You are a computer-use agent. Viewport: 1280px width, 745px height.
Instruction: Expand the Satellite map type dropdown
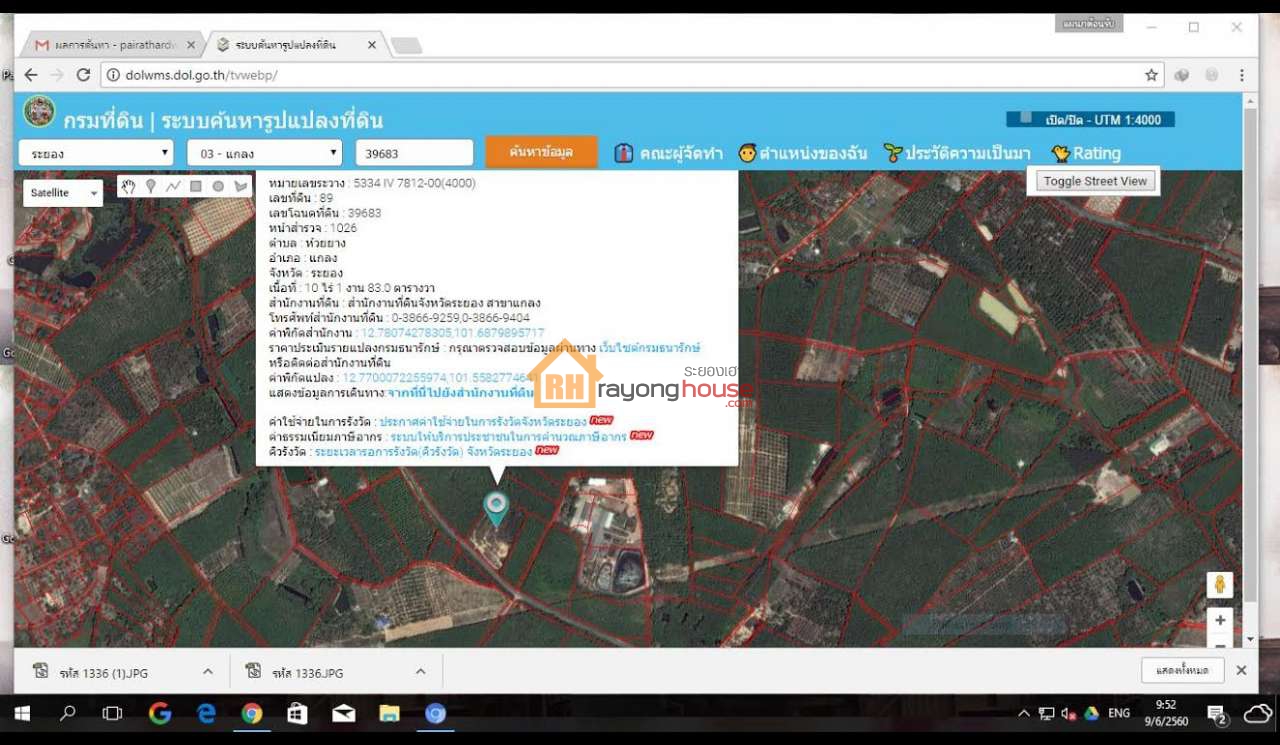(x=63, y=193)
